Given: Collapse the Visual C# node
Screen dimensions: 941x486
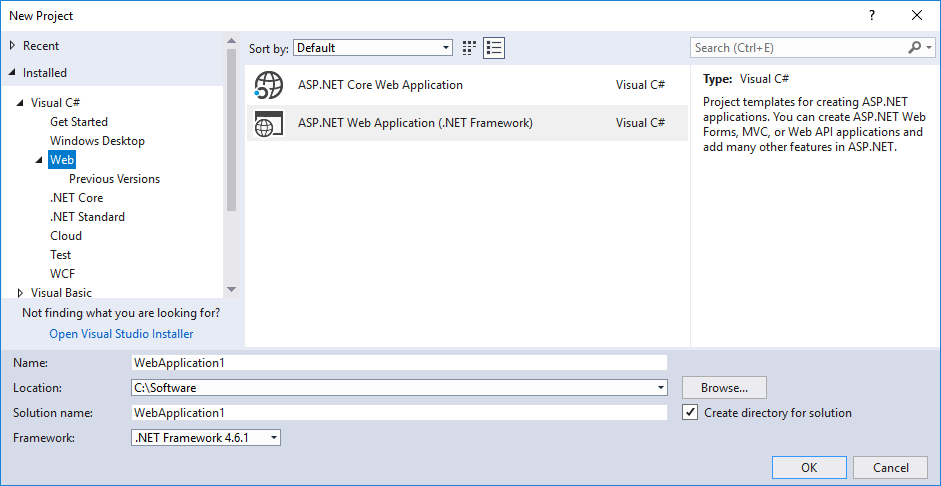Looking at the screenshot, I should coord(21,103).
